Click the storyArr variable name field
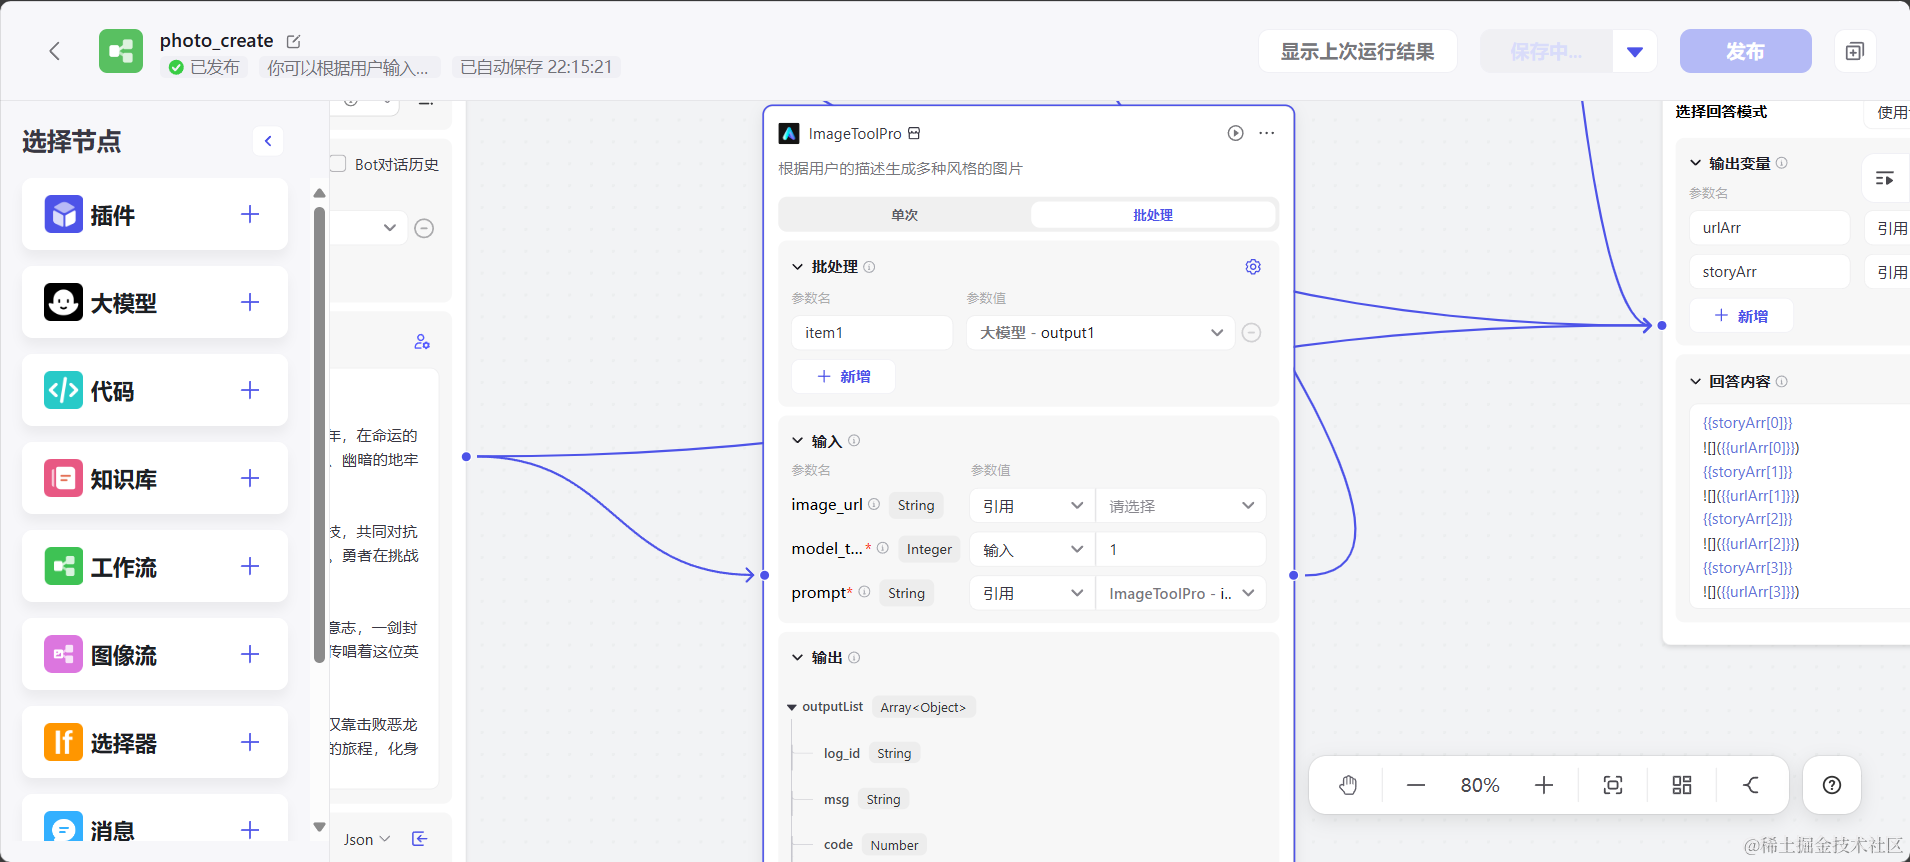 (1770, 272)
